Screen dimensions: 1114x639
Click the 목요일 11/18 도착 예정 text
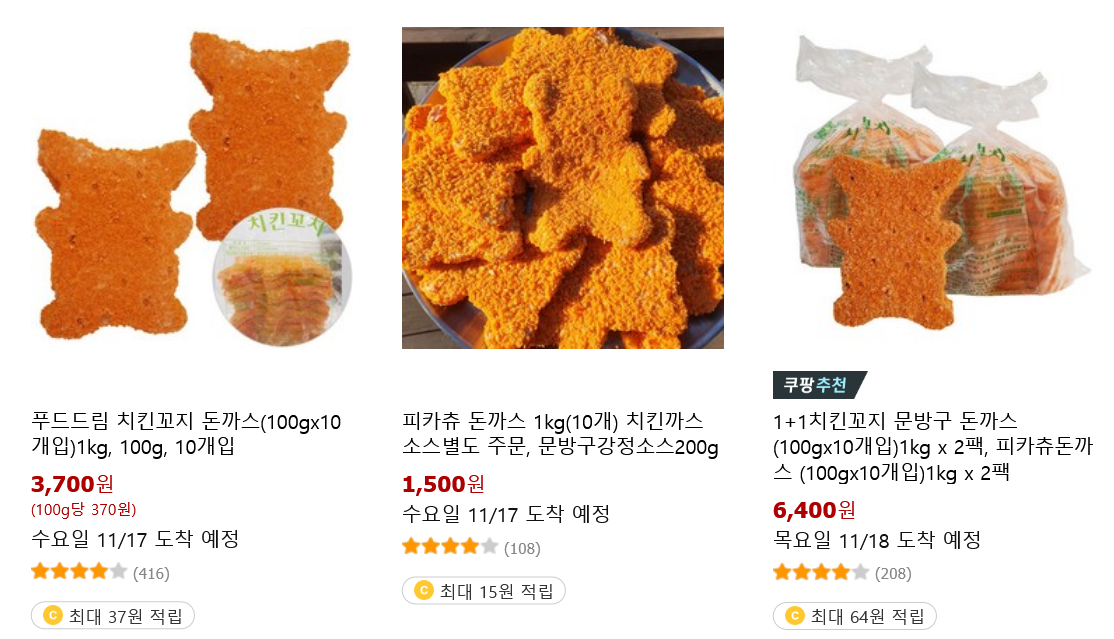pos(877,540)
